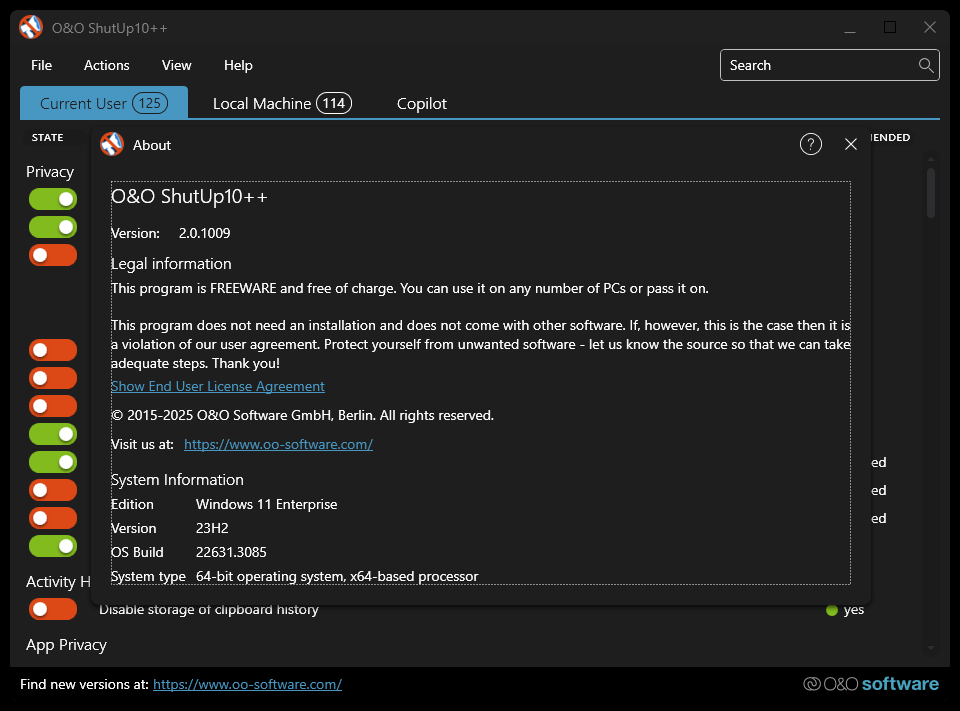Click the 23H2 version value
The width and height of the screenshot is (960, 711).
pyautogui.click(x=212, y=529)
